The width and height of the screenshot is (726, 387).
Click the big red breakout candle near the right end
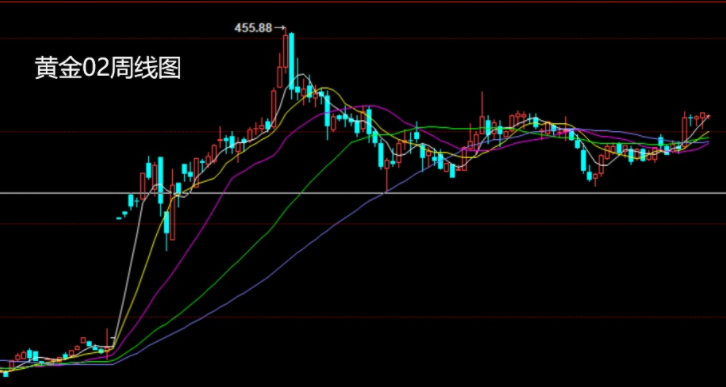[684, 129]
